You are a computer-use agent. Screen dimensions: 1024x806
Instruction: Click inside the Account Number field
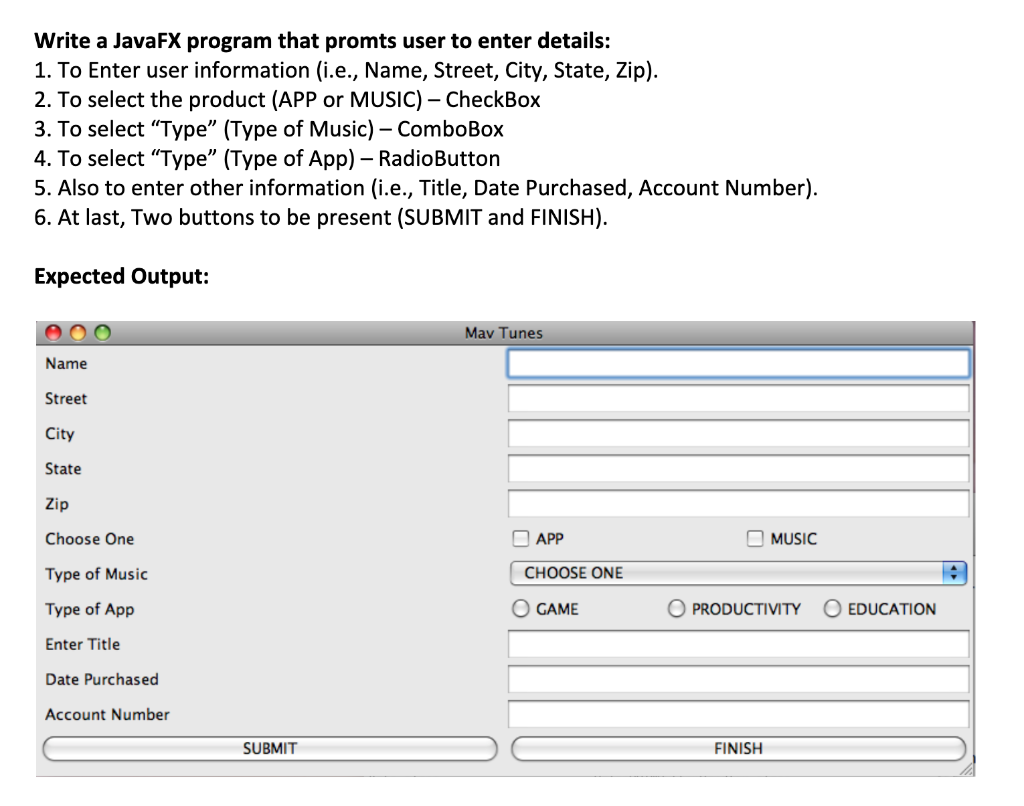coord(738,714)
